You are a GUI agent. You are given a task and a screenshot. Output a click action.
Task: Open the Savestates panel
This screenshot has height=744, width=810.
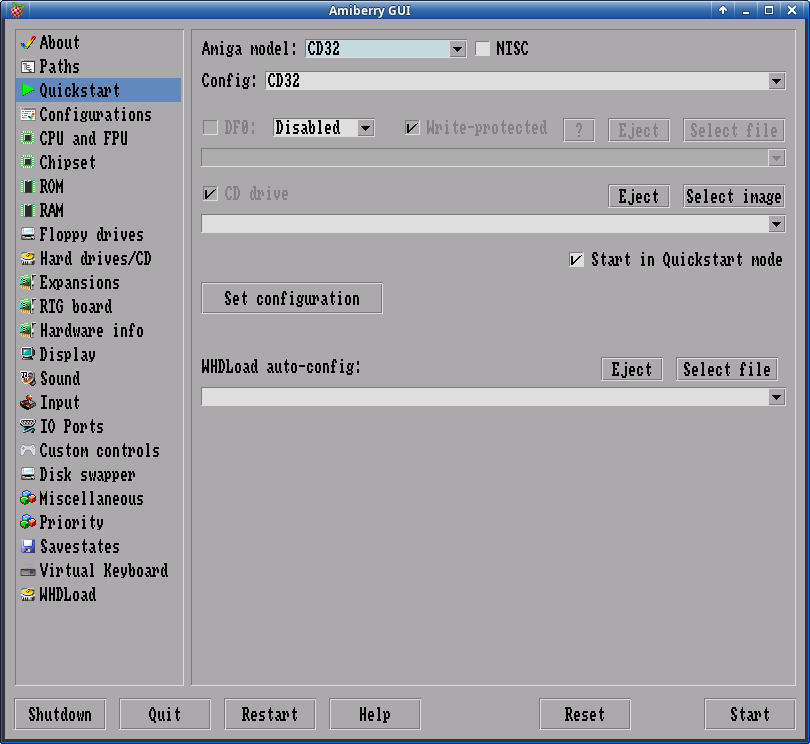pos(98,547)
